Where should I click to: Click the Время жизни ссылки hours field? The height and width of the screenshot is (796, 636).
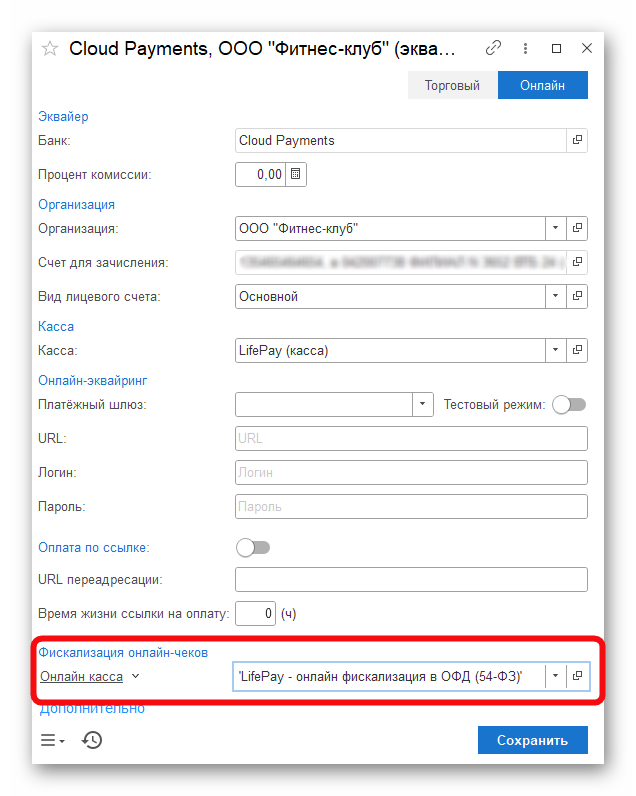coord(255,613)
